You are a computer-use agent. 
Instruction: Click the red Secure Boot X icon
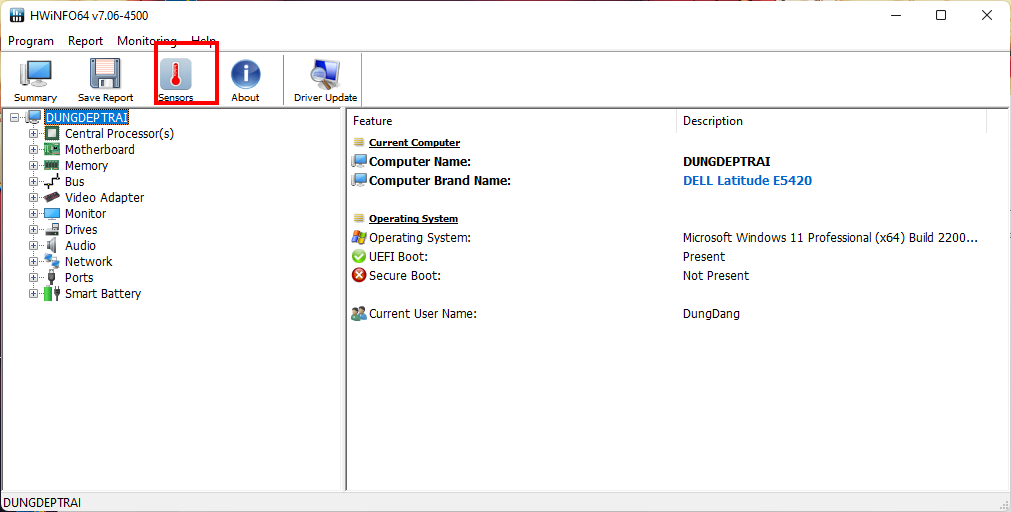359,275
